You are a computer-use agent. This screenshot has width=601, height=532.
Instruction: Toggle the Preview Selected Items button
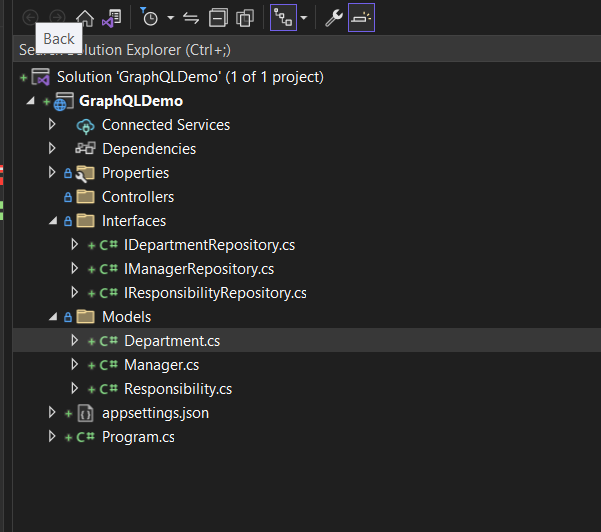tap(361, 17)
